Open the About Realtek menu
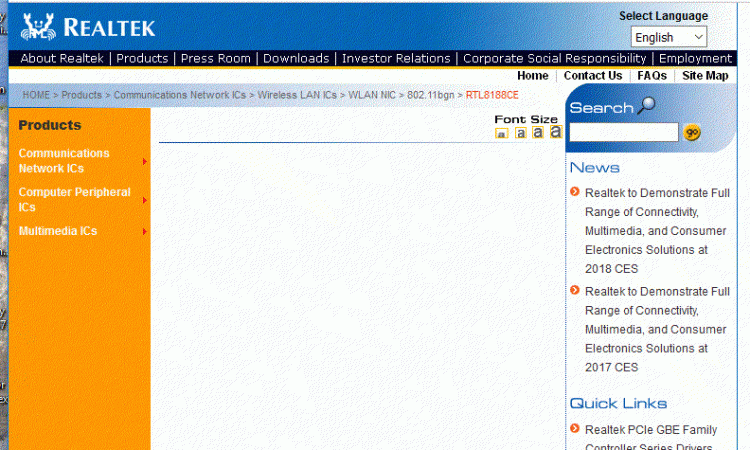This screenshot has width=750, height=450. (x=62, y=58)
